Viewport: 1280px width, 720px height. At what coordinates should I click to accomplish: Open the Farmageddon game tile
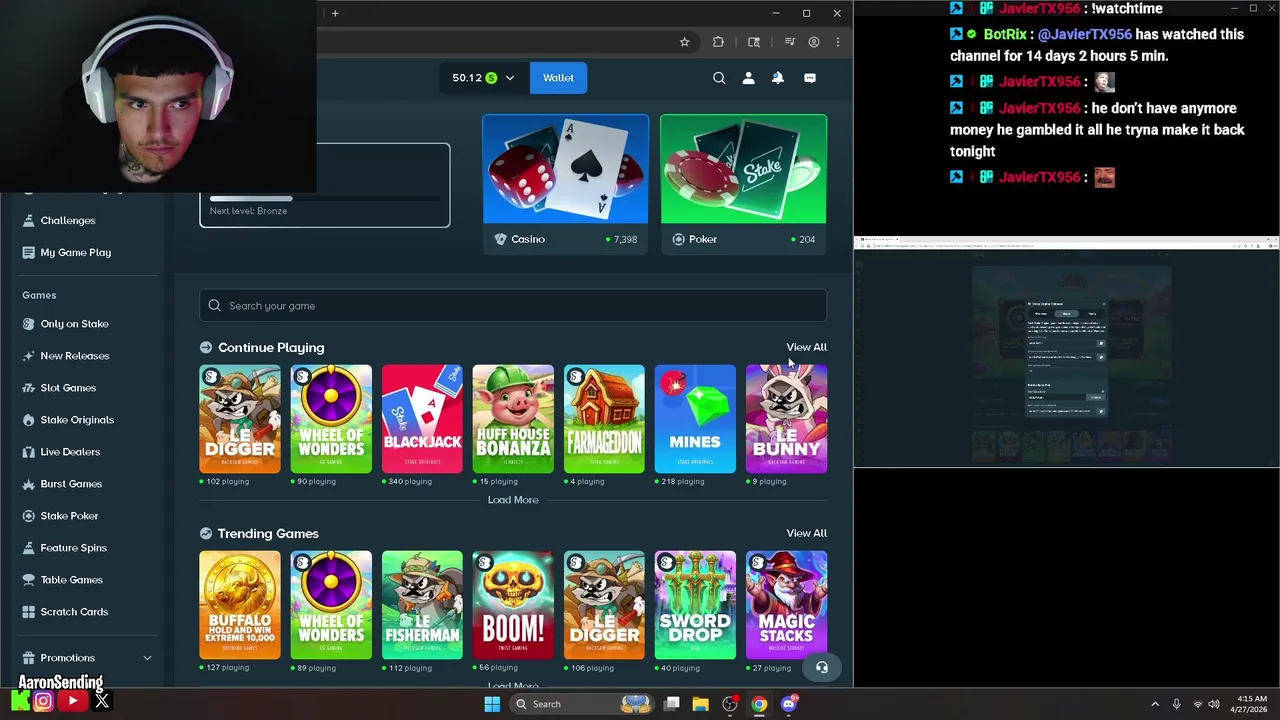point(604,419)
